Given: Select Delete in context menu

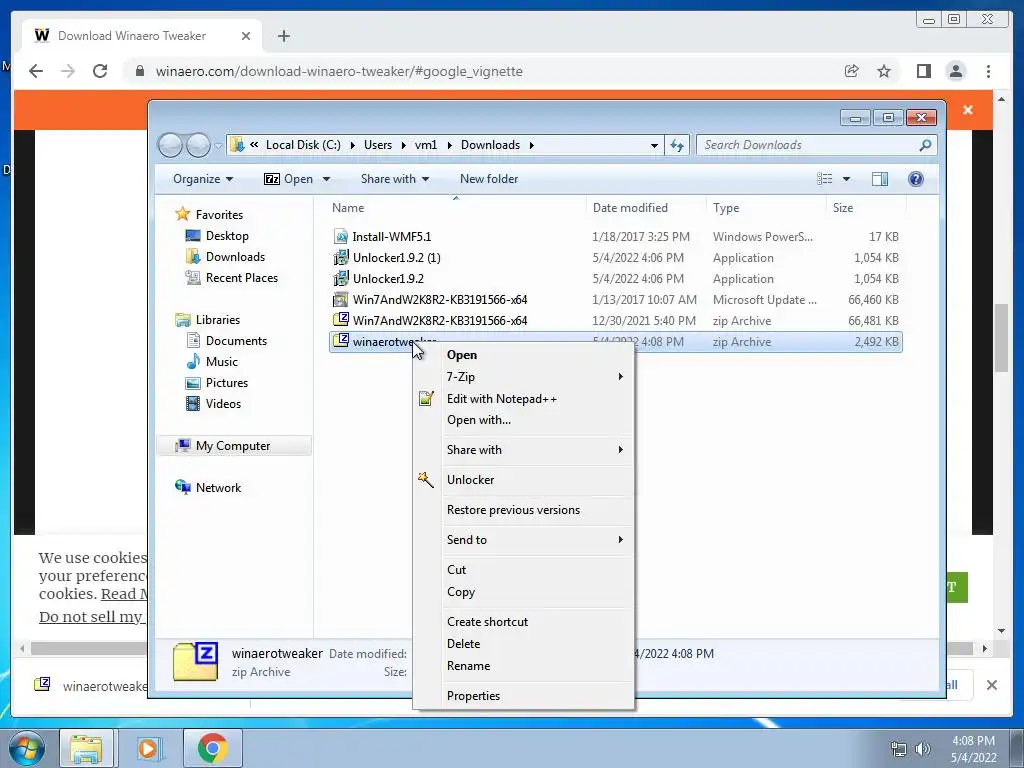Looking at the screenshot, I should pos(524,644).
